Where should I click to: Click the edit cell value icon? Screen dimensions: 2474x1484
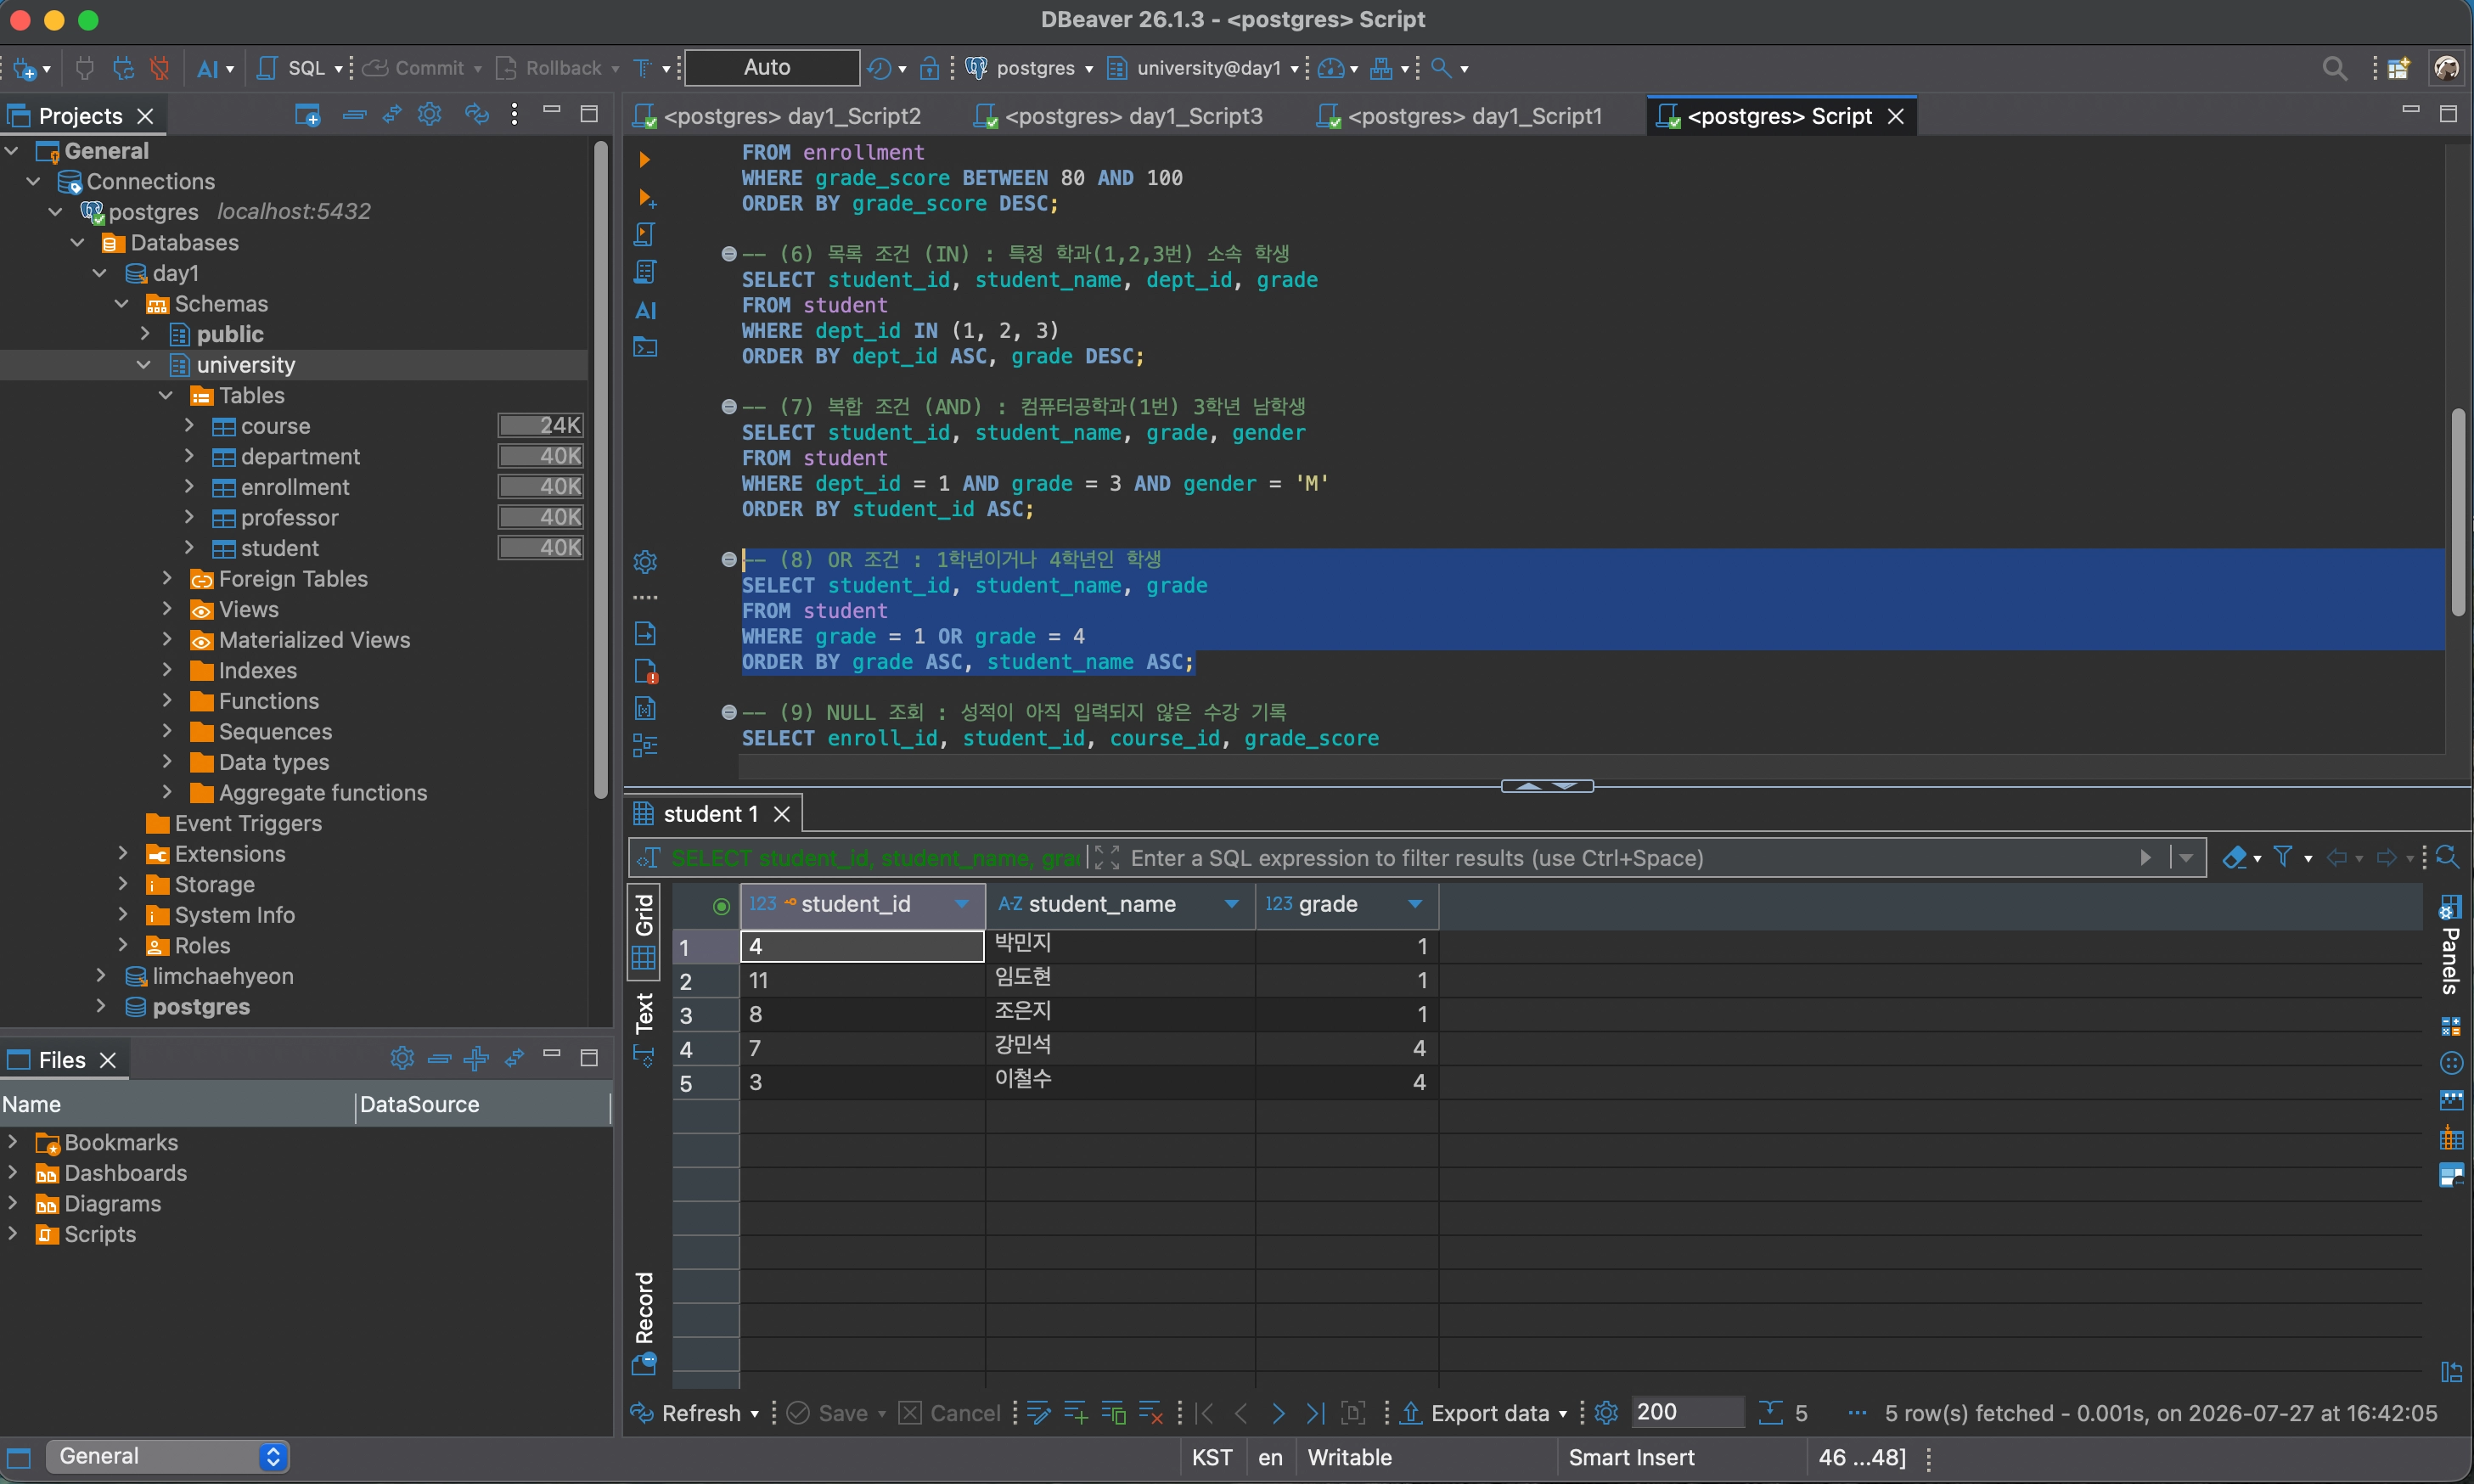point(1038,1413)
